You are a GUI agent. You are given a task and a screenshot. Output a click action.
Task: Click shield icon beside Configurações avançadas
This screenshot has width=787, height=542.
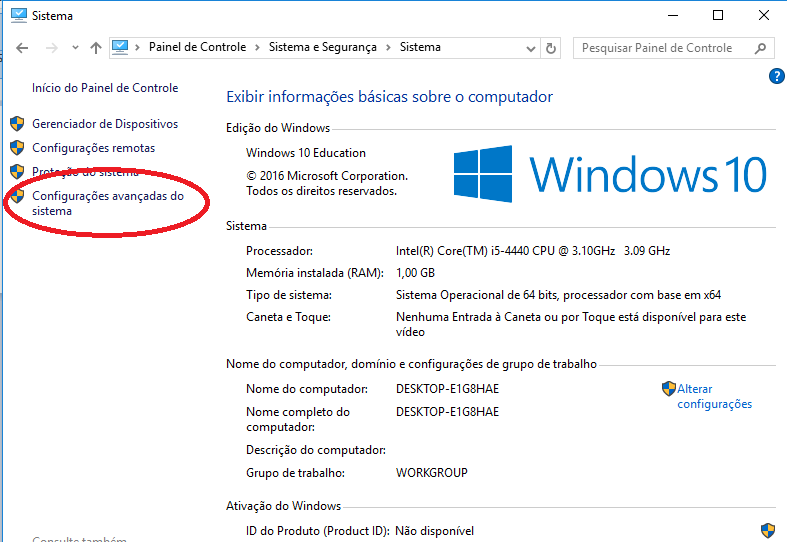17,196
